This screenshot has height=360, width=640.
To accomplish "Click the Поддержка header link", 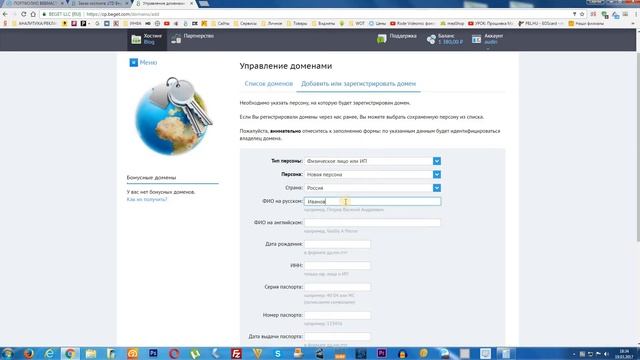I will coord(403,36).
